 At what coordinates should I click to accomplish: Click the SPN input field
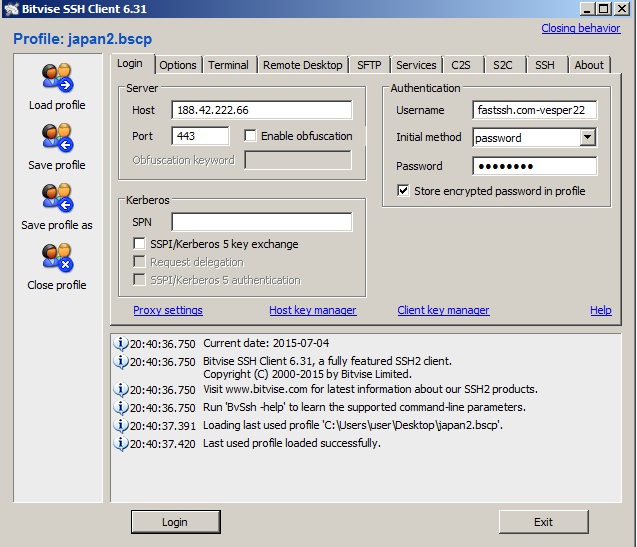click(x=262, y=222)
